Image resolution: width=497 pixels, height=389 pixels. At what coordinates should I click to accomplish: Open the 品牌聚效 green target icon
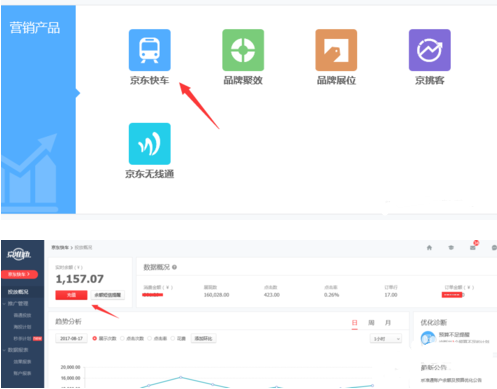[243, 50]
